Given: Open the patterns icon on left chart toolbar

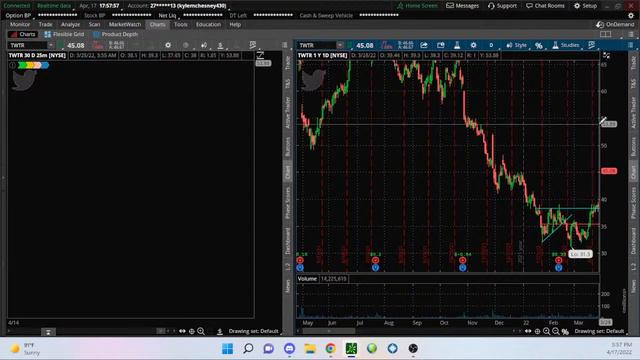Looking at the screenshot, I should [253, 45].
